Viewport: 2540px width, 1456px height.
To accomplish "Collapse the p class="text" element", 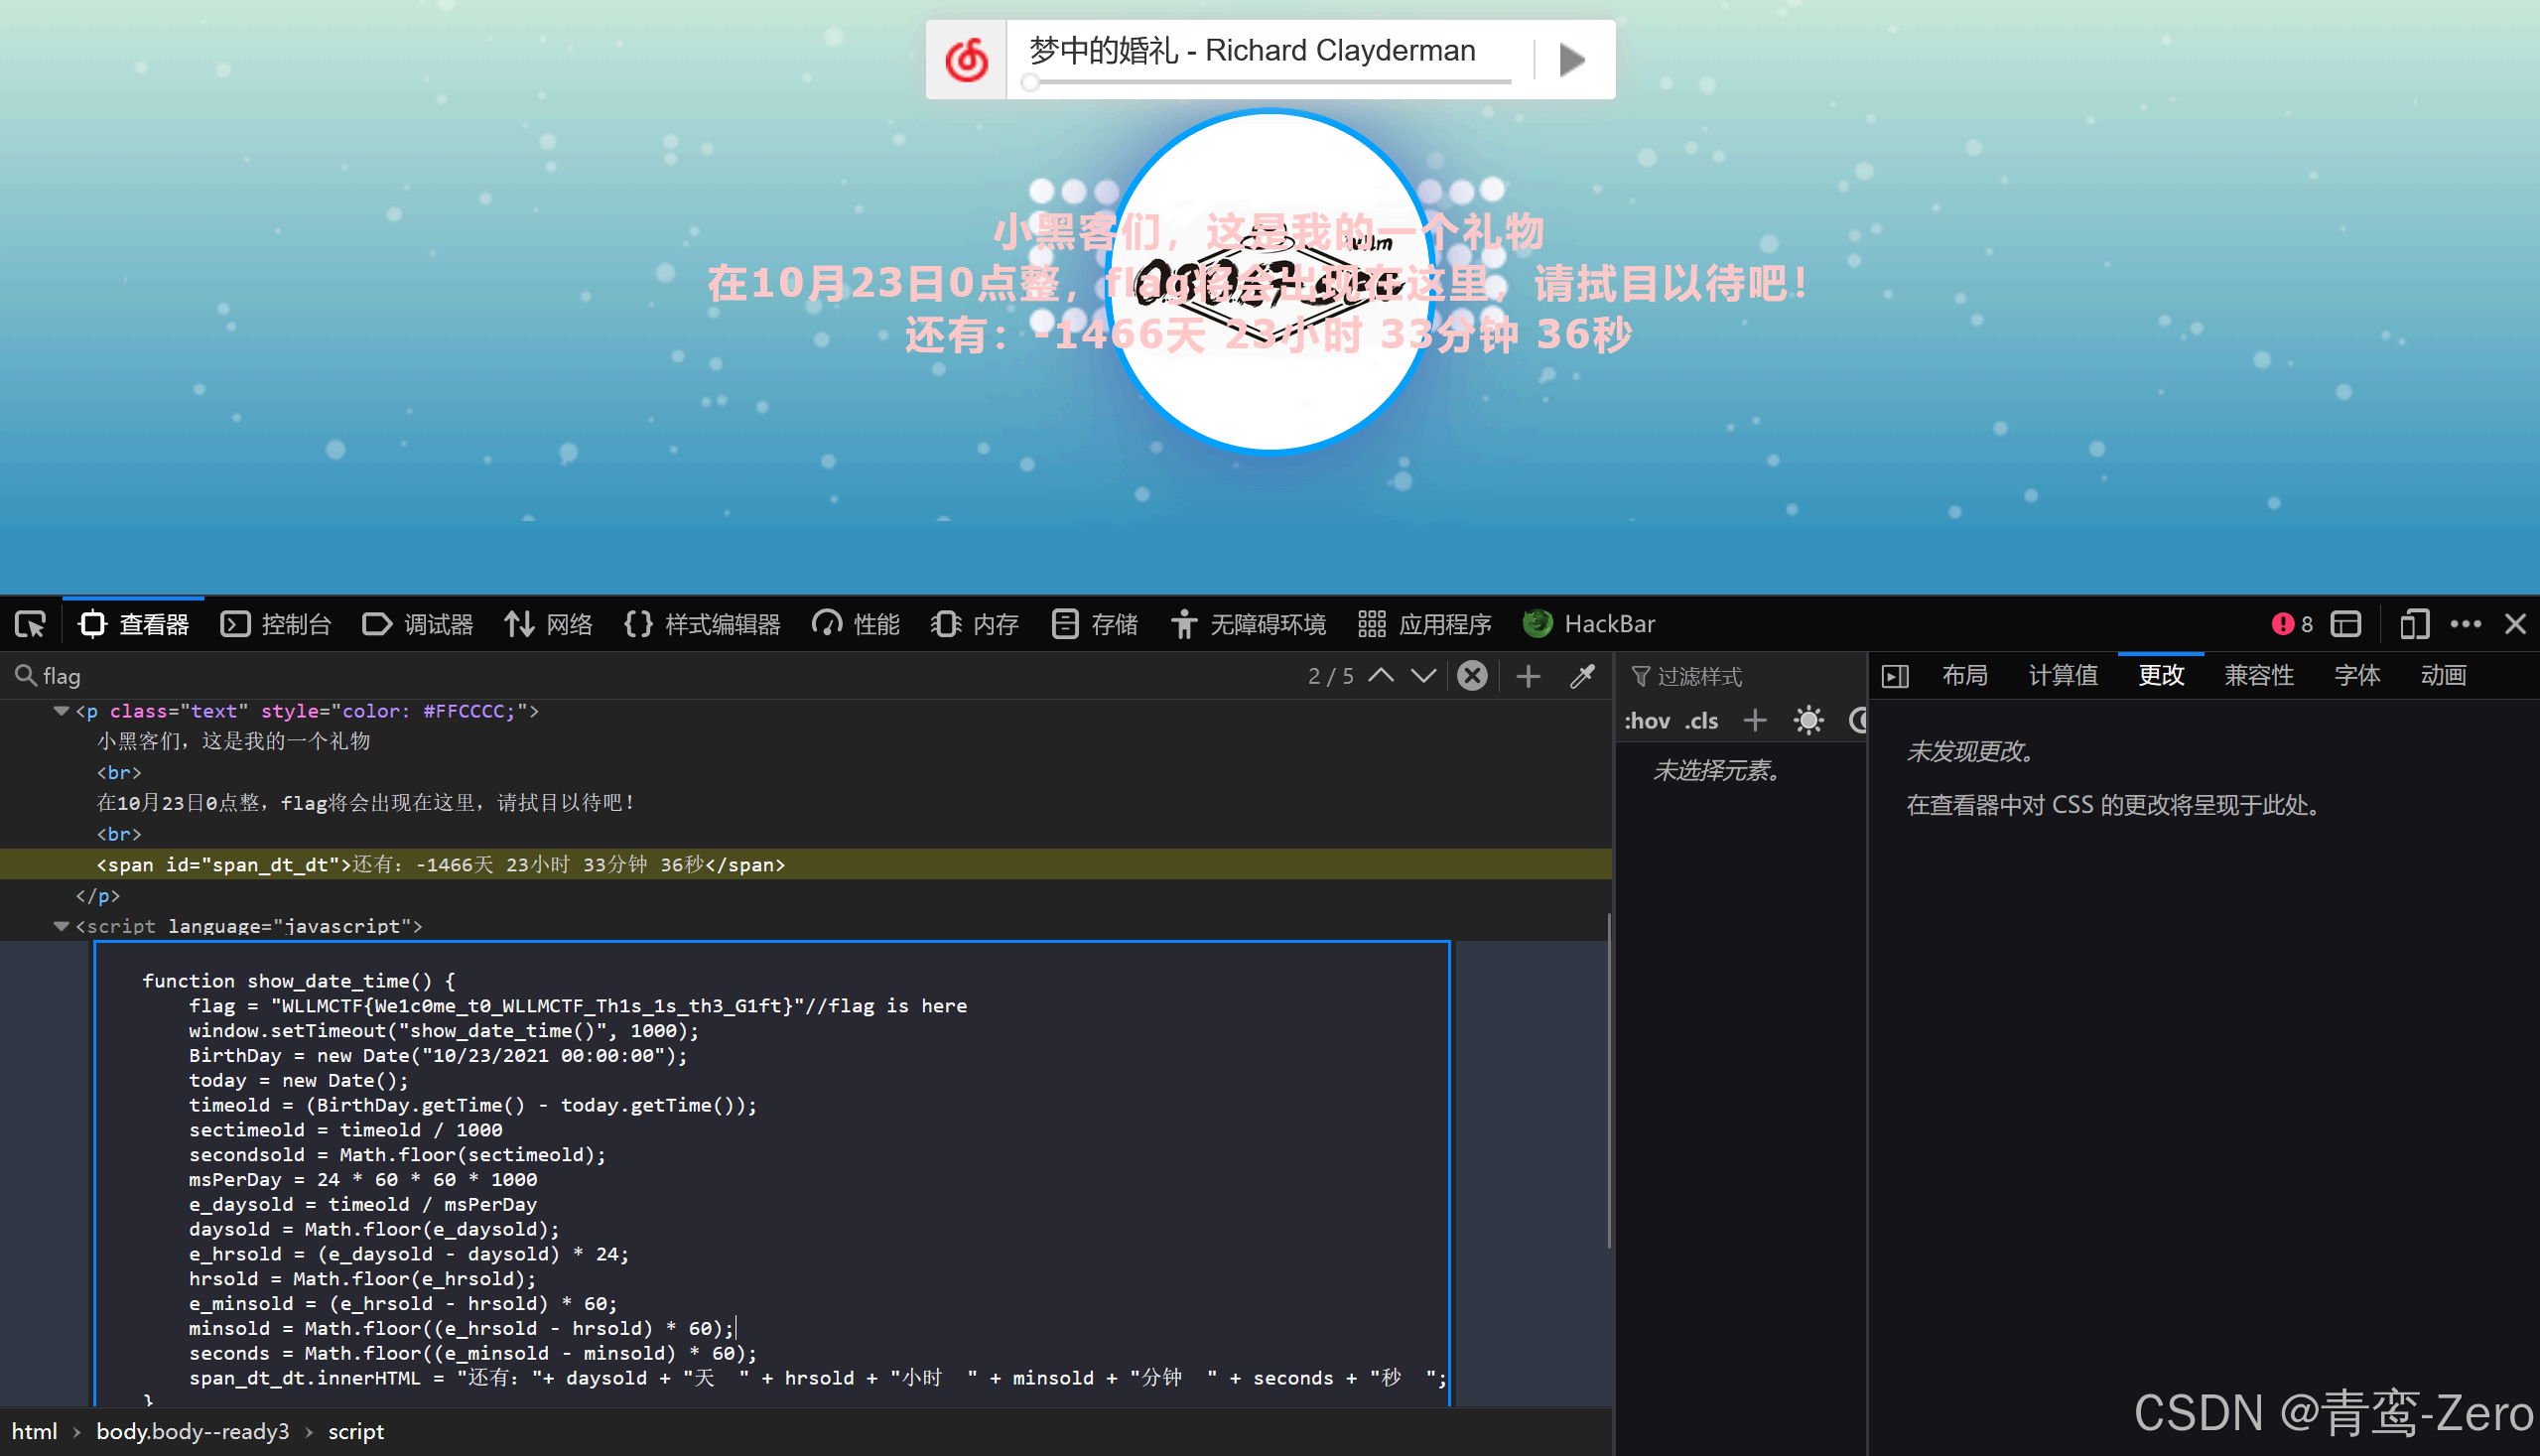I will coord(61,711).
